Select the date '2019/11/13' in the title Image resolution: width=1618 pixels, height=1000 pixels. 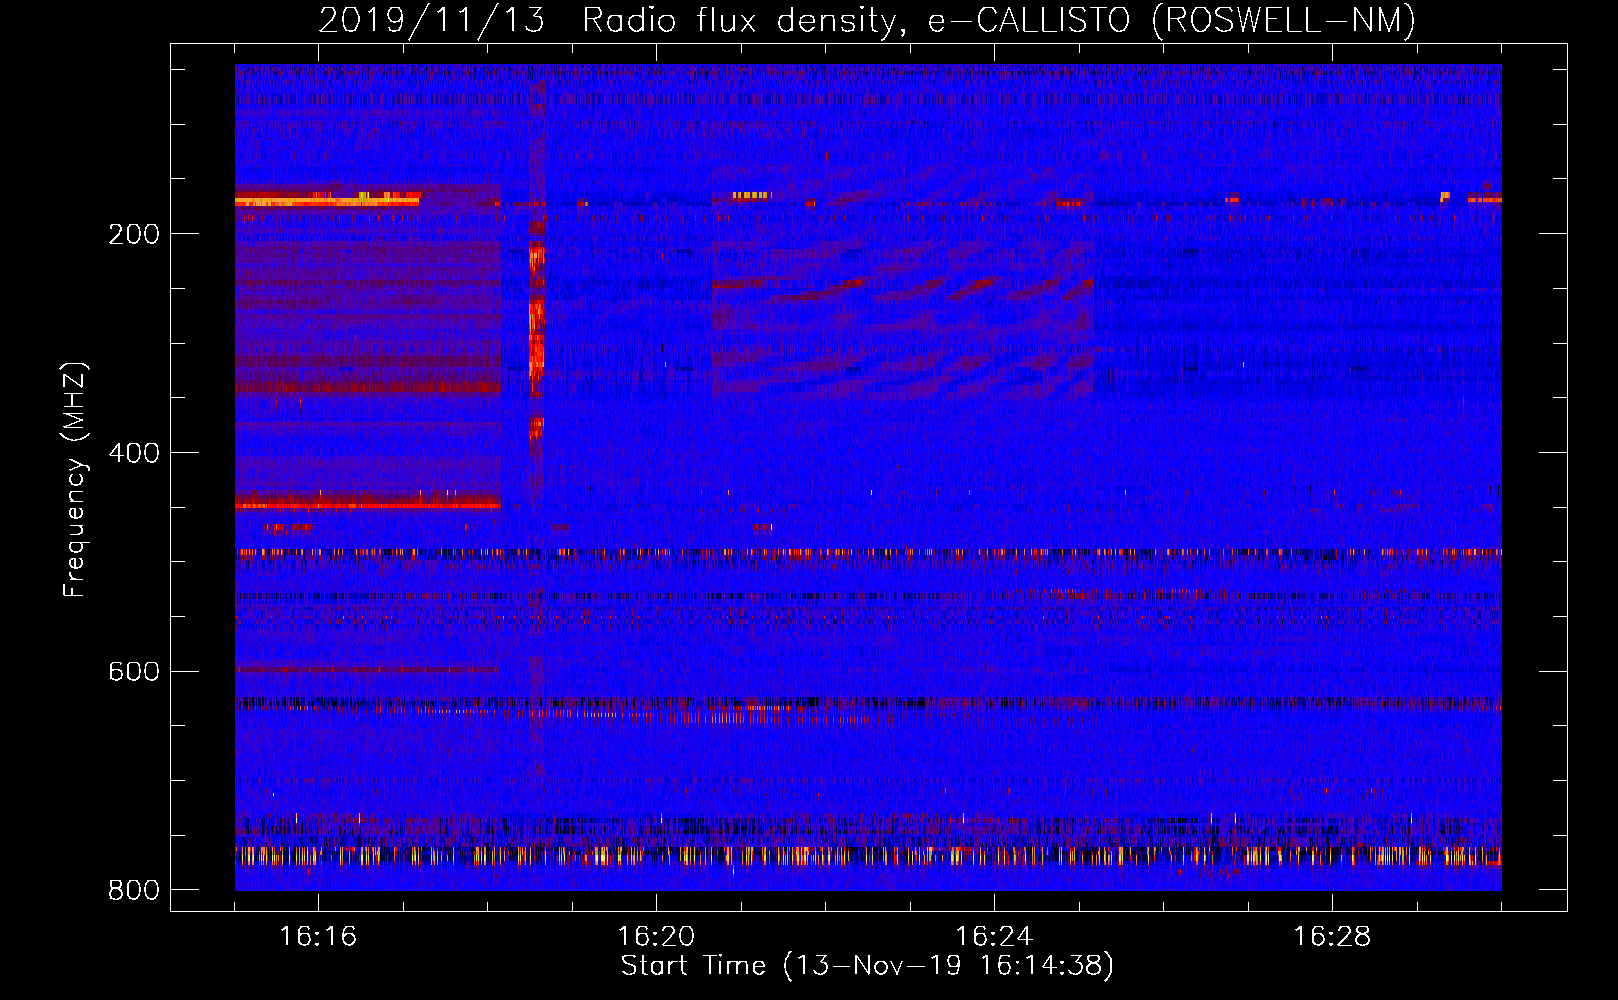click(x=432, y=20)
